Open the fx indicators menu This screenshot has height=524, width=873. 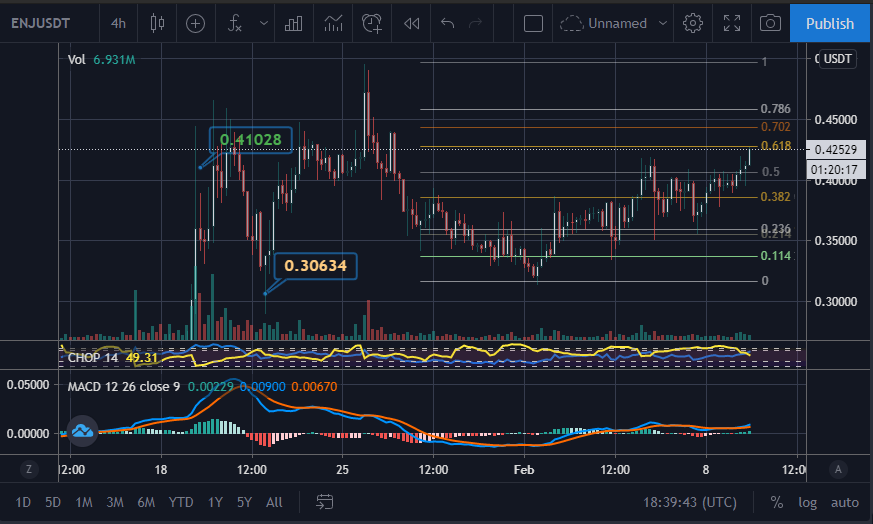coord(235,23)
